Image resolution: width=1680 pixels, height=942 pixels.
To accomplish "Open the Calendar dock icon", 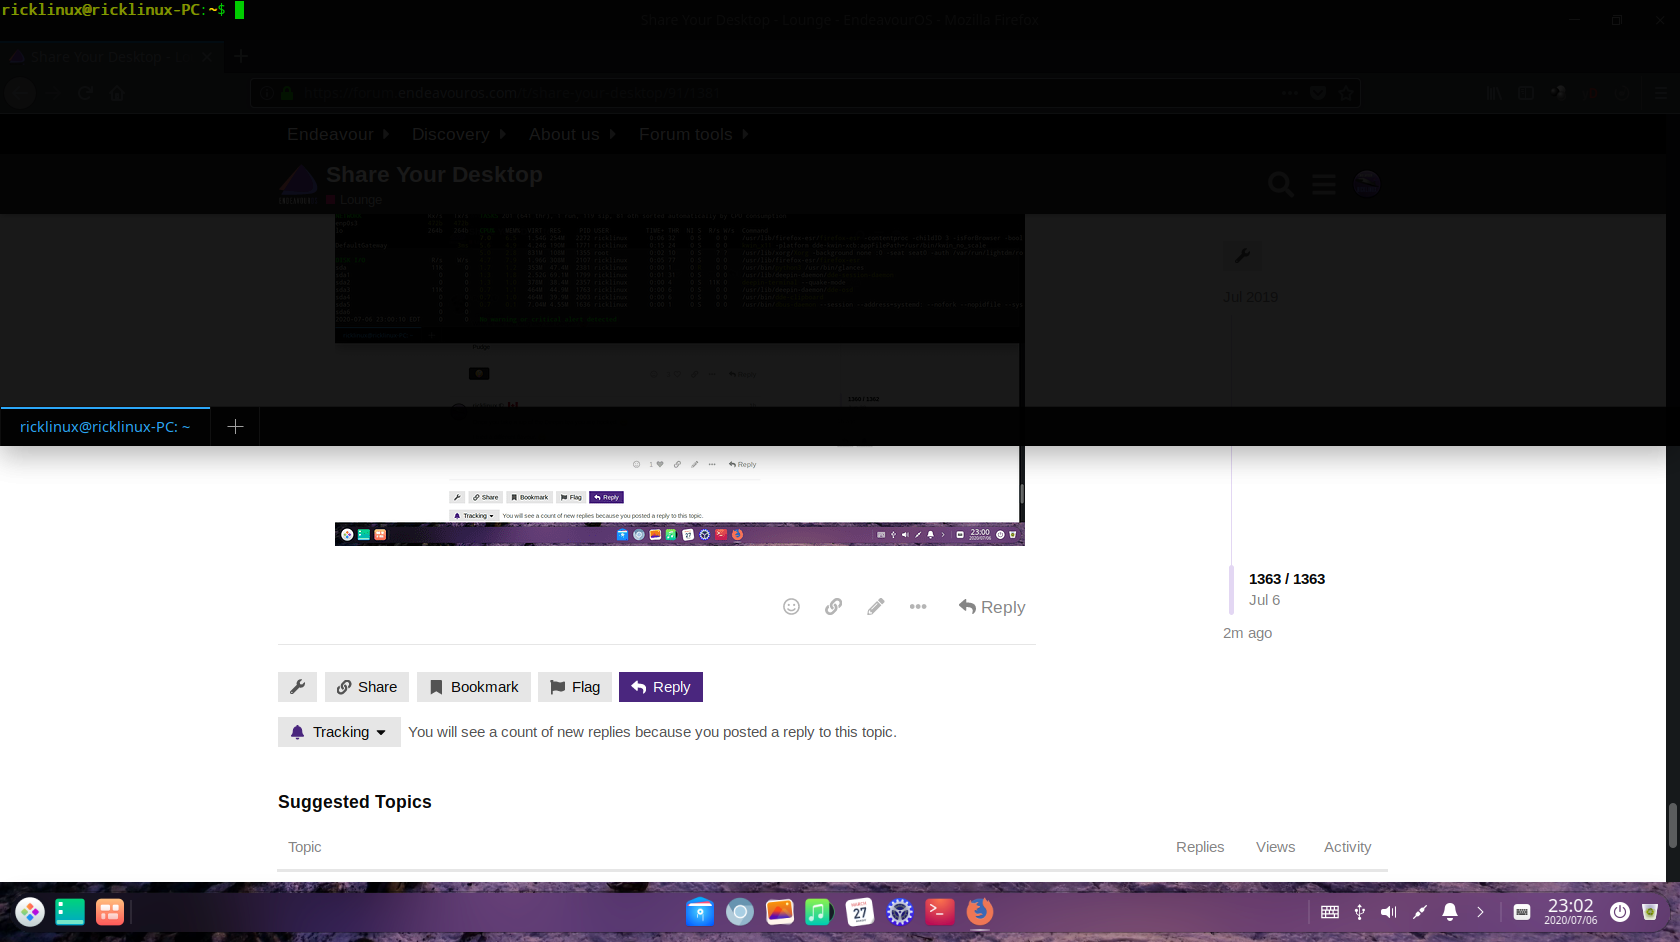I will 860,912.
